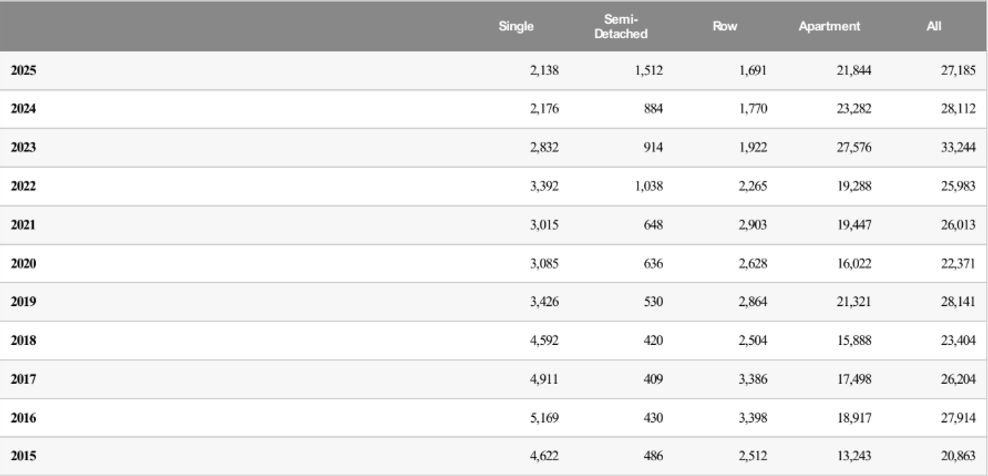Select the 2015 row label

23,456
